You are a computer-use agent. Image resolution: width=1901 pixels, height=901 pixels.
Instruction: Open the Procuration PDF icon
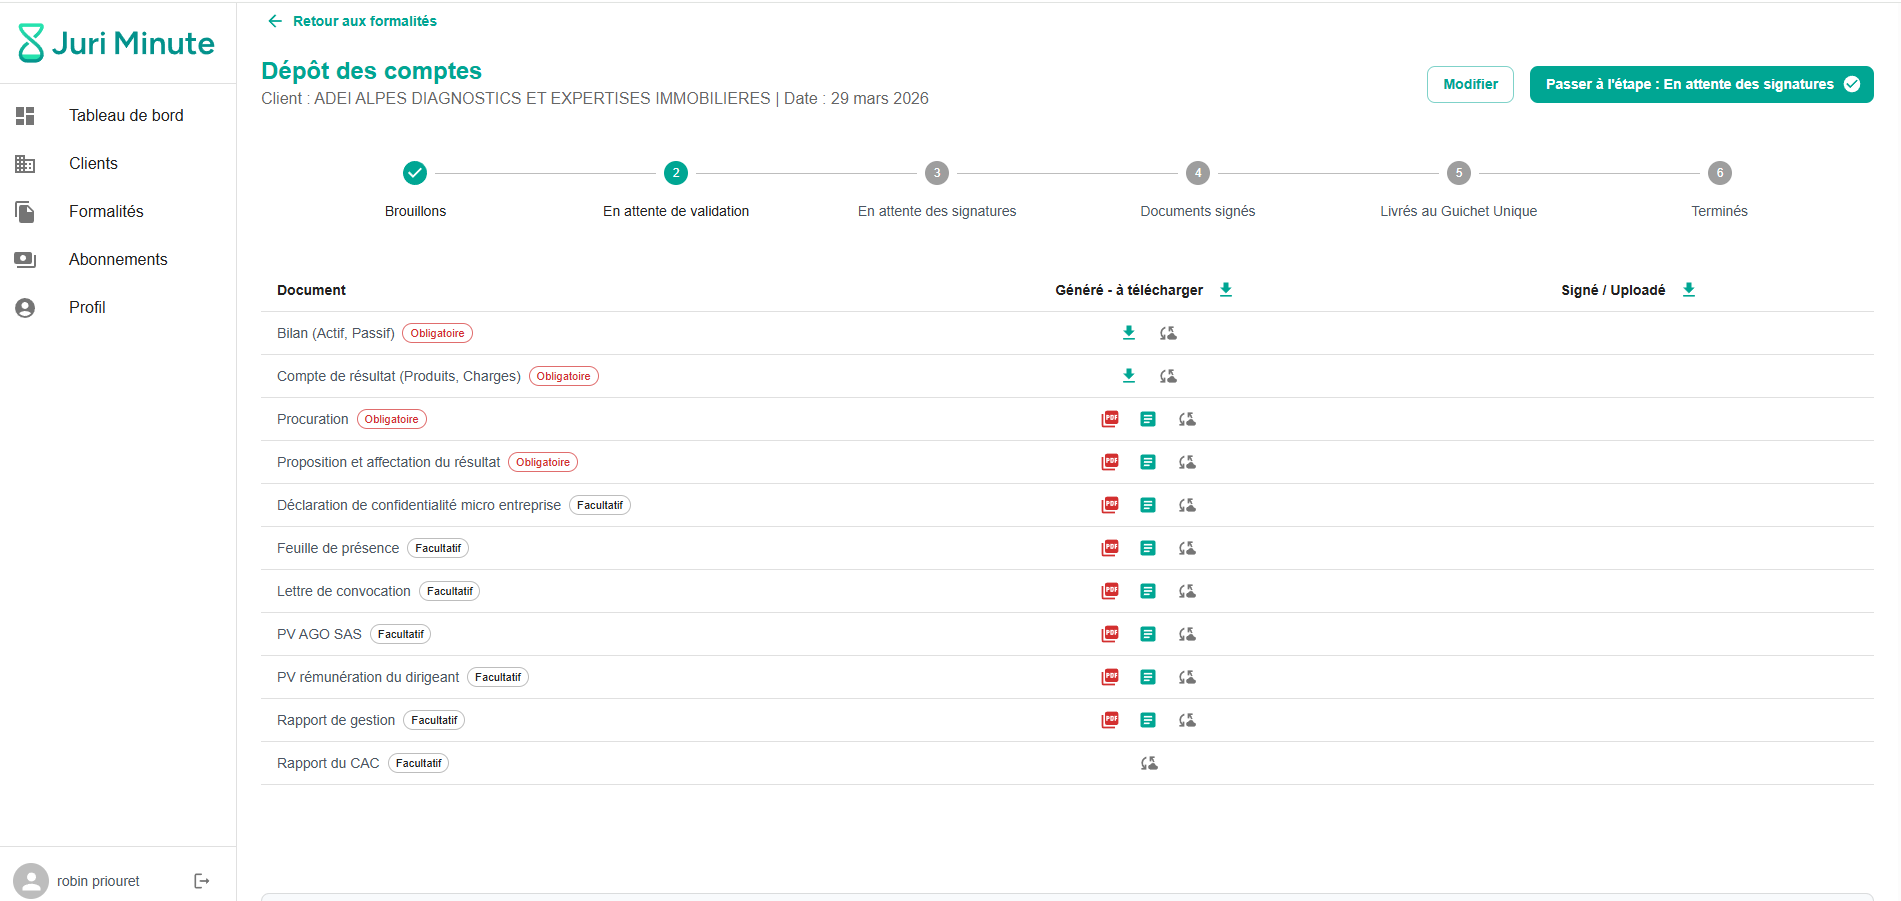coord(1110,419)
